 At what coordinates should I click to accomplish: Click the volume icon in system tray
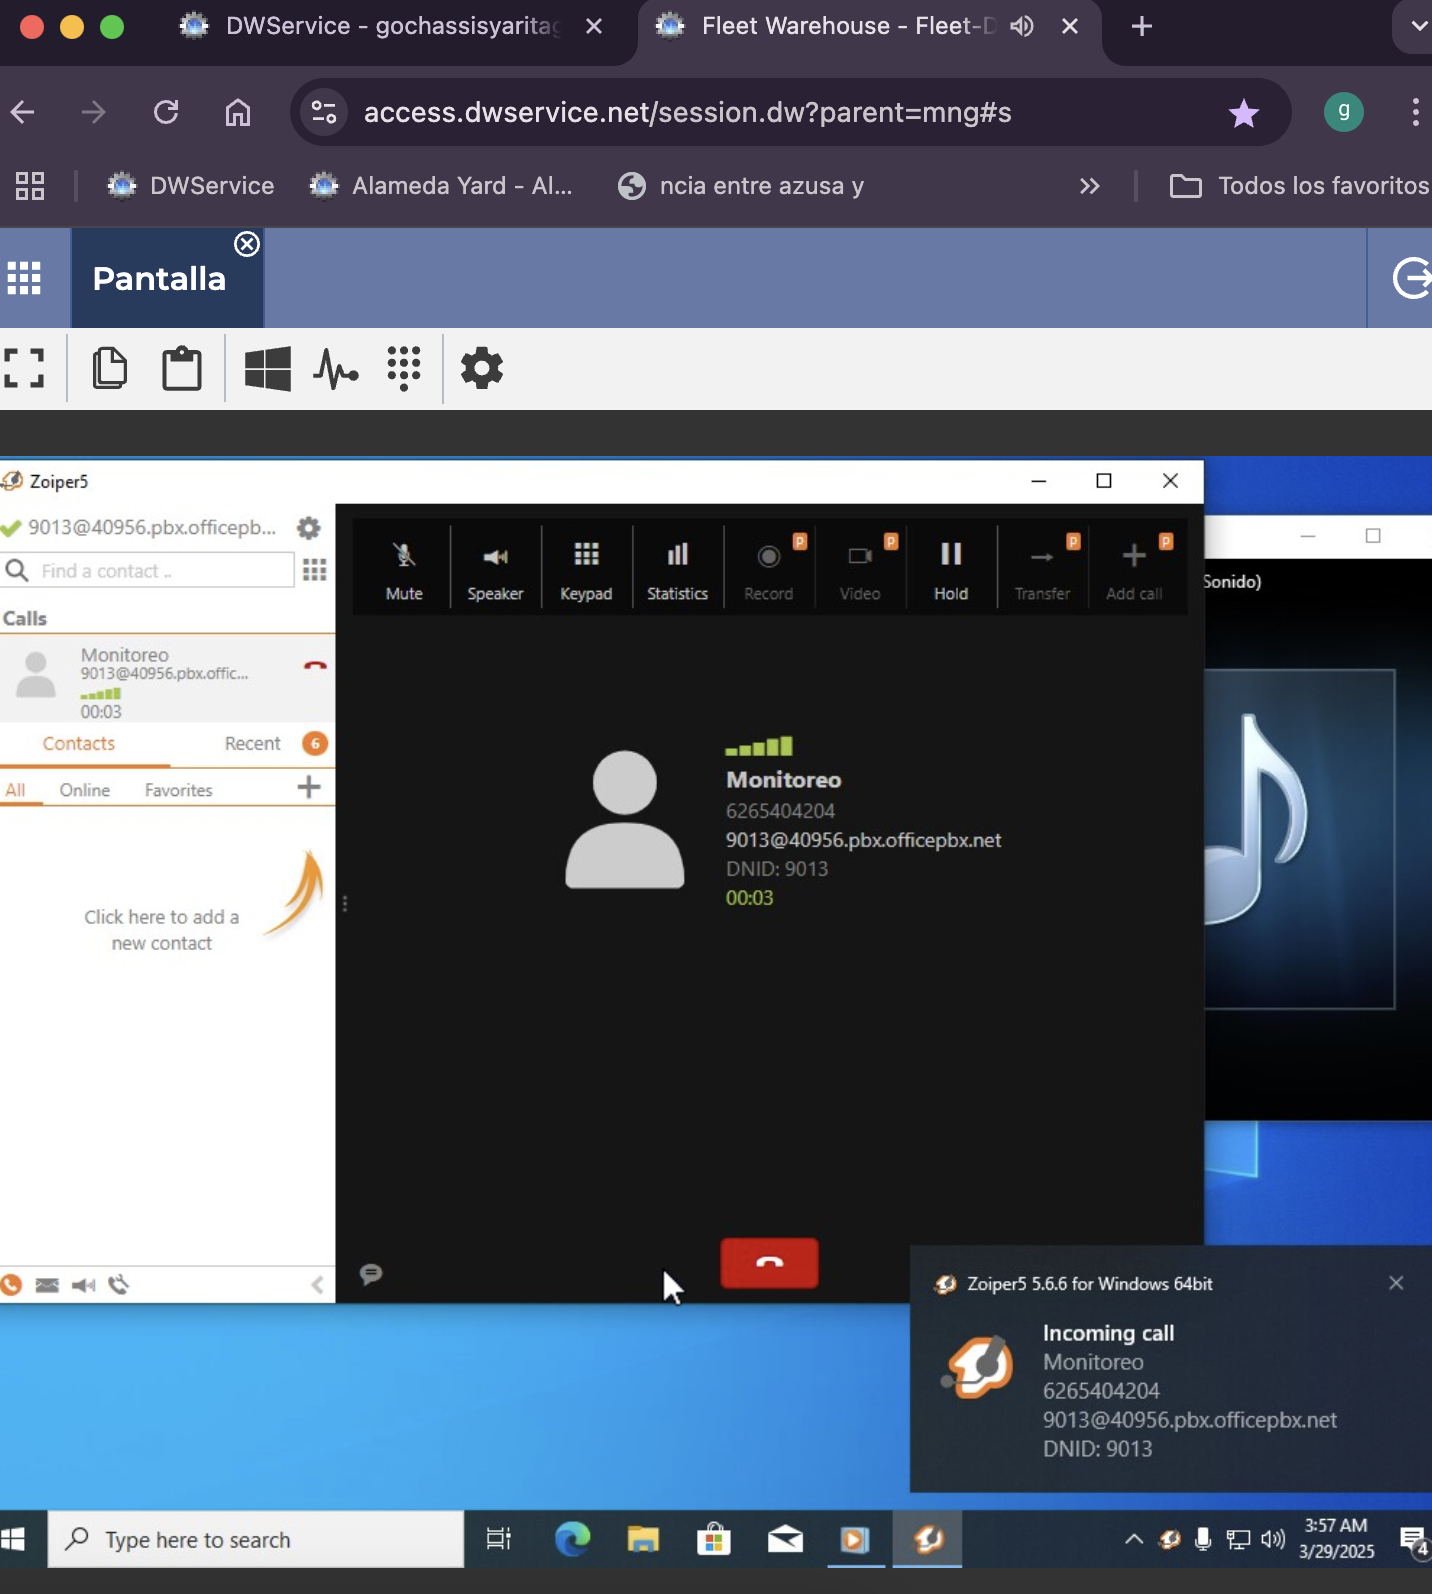[1273, 1539]
